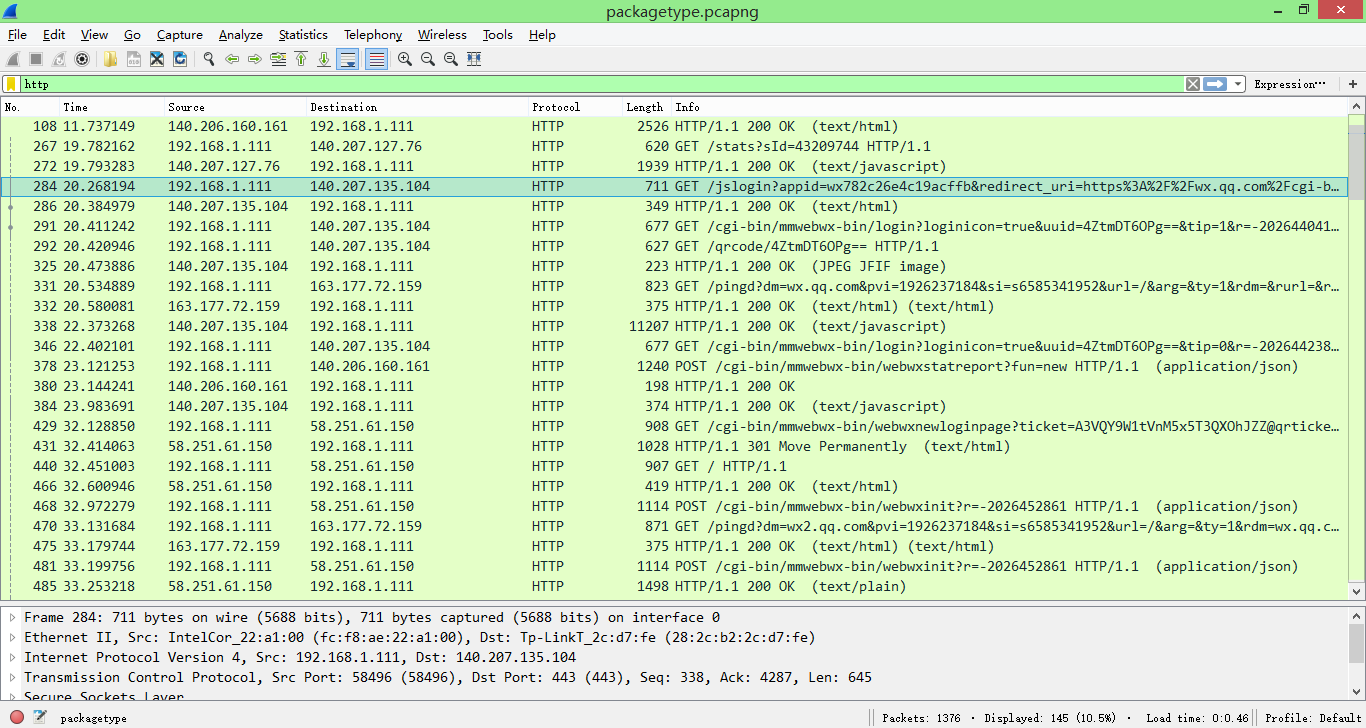Open the Edit menu
The width and height of the screenshot is (1366, 728).
pyautogui.click(x=54, y=34)
